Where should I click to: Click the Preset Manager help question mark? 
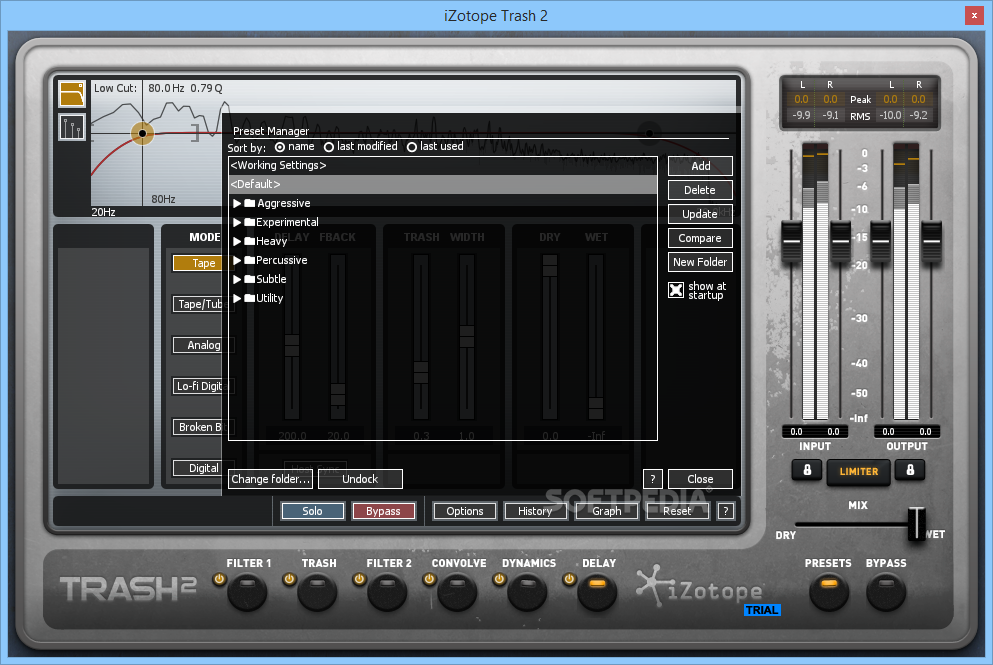[653, 479]
